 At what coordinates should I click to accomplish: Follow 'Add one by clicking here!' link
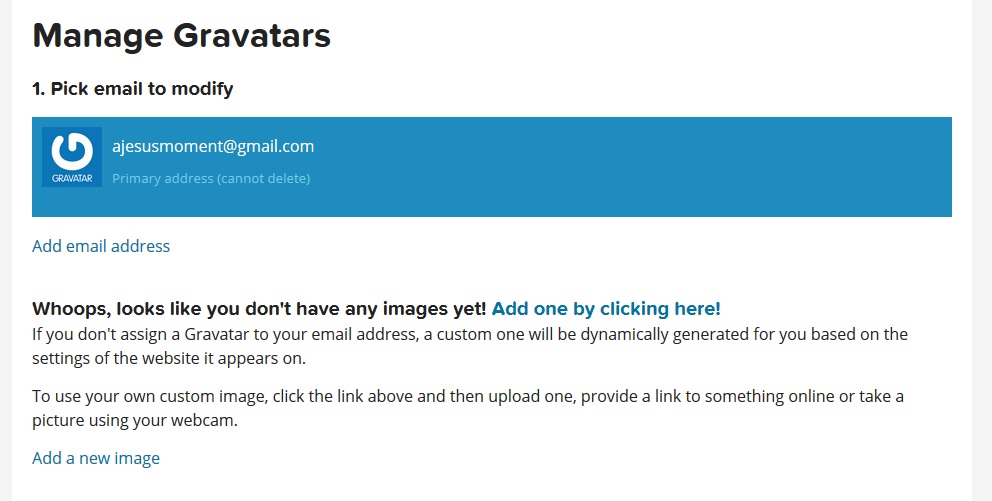pos(606,309)
